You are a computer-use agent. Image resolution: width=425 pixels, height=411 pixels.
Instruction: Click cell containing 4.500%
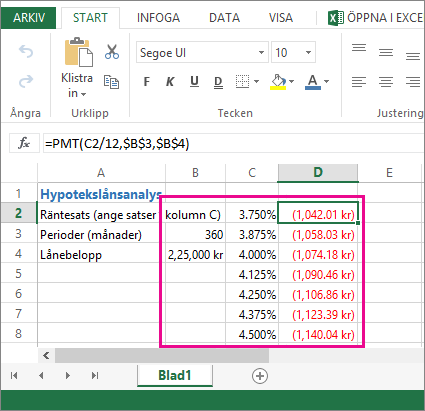[252, 334]
